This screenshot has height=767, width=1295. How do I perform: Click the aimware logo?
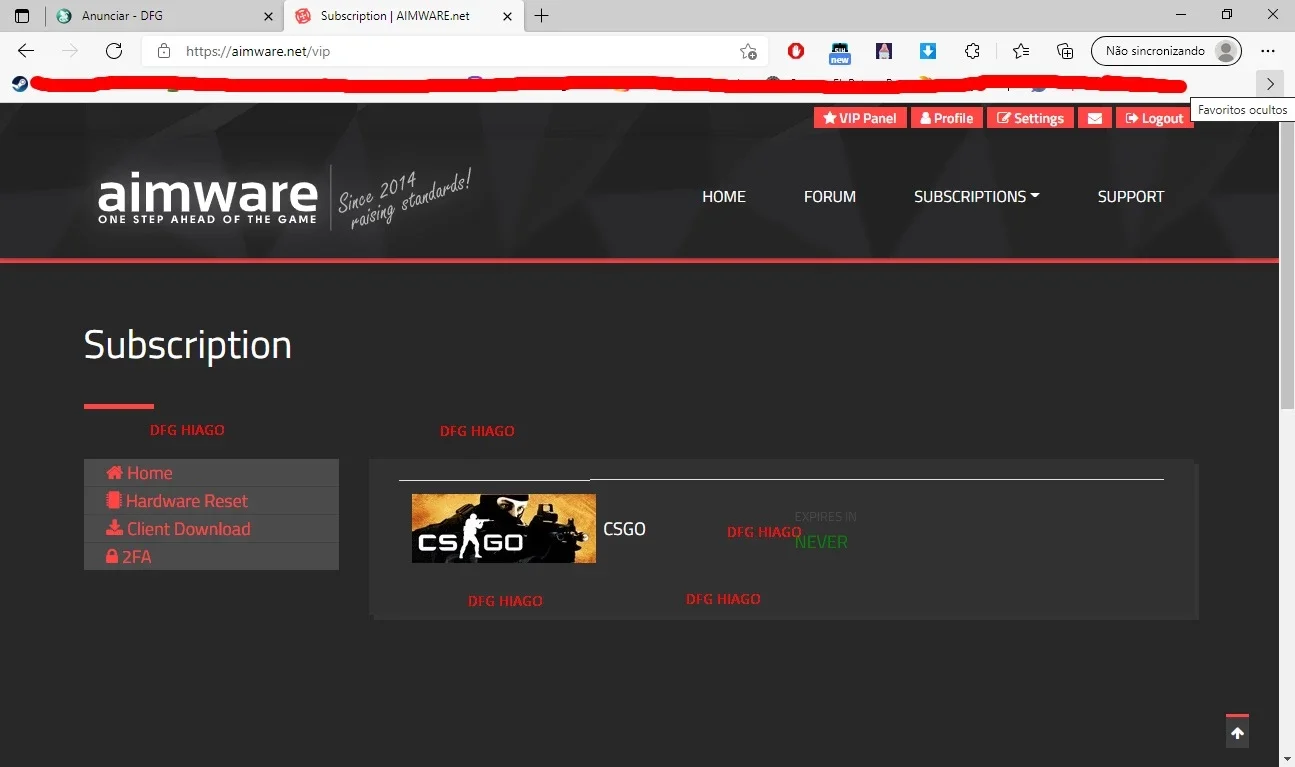coord(207,197)
